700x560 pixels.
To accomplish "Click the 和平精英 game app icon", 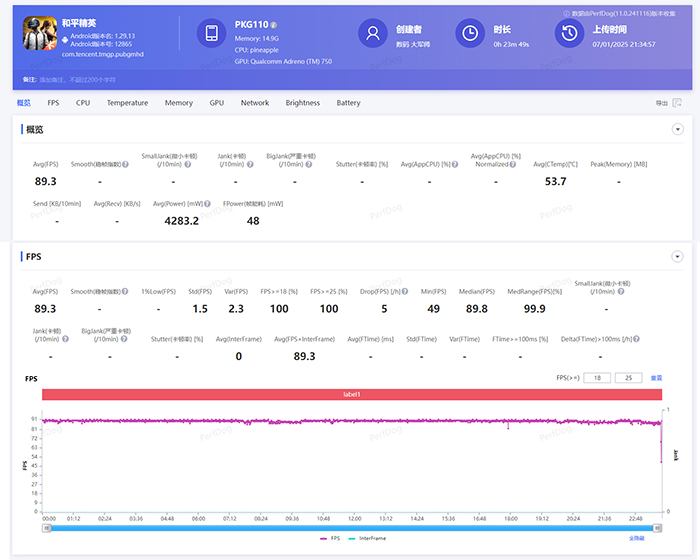I will pos(41,35).
